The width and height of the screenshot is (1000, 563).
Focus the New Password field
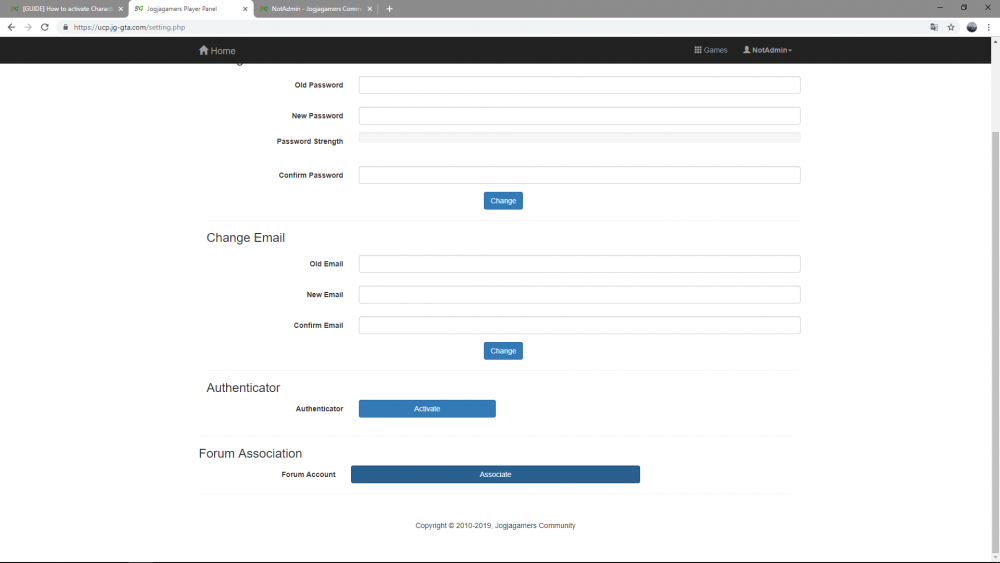[579, 115]
